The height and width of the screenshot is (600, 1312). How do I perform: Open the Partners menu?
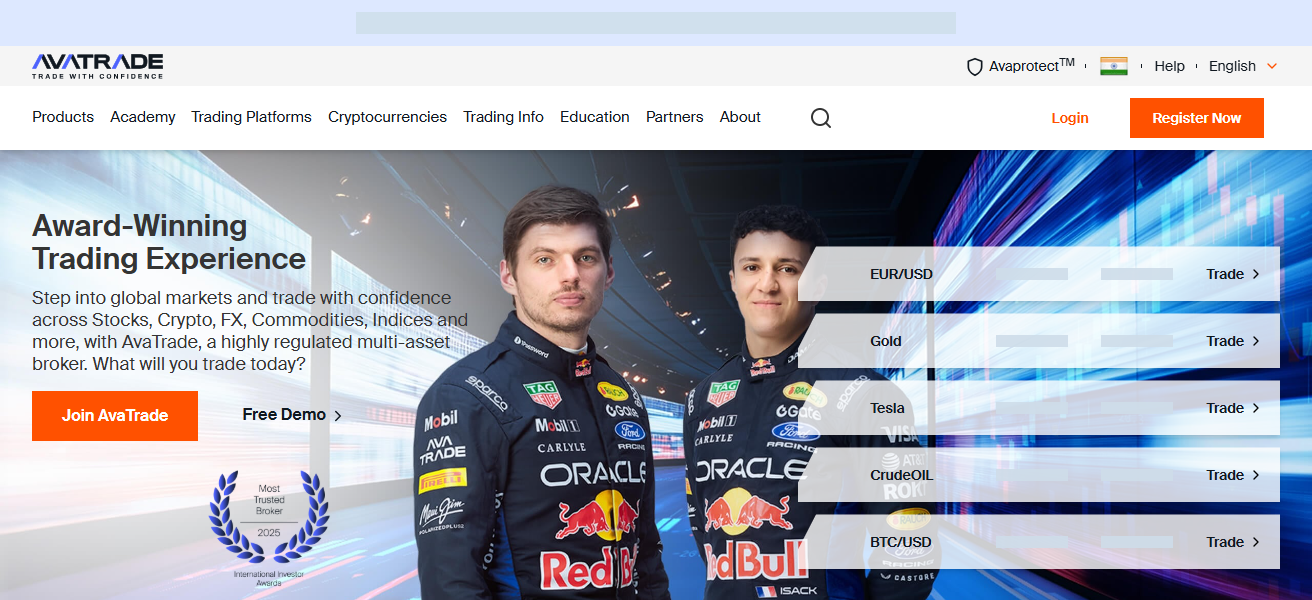675,117
